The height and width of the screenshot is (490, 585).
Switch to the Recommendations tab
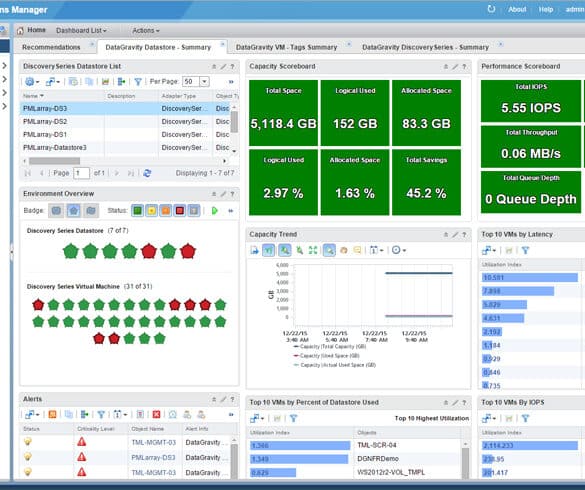(x=51, y=47)
